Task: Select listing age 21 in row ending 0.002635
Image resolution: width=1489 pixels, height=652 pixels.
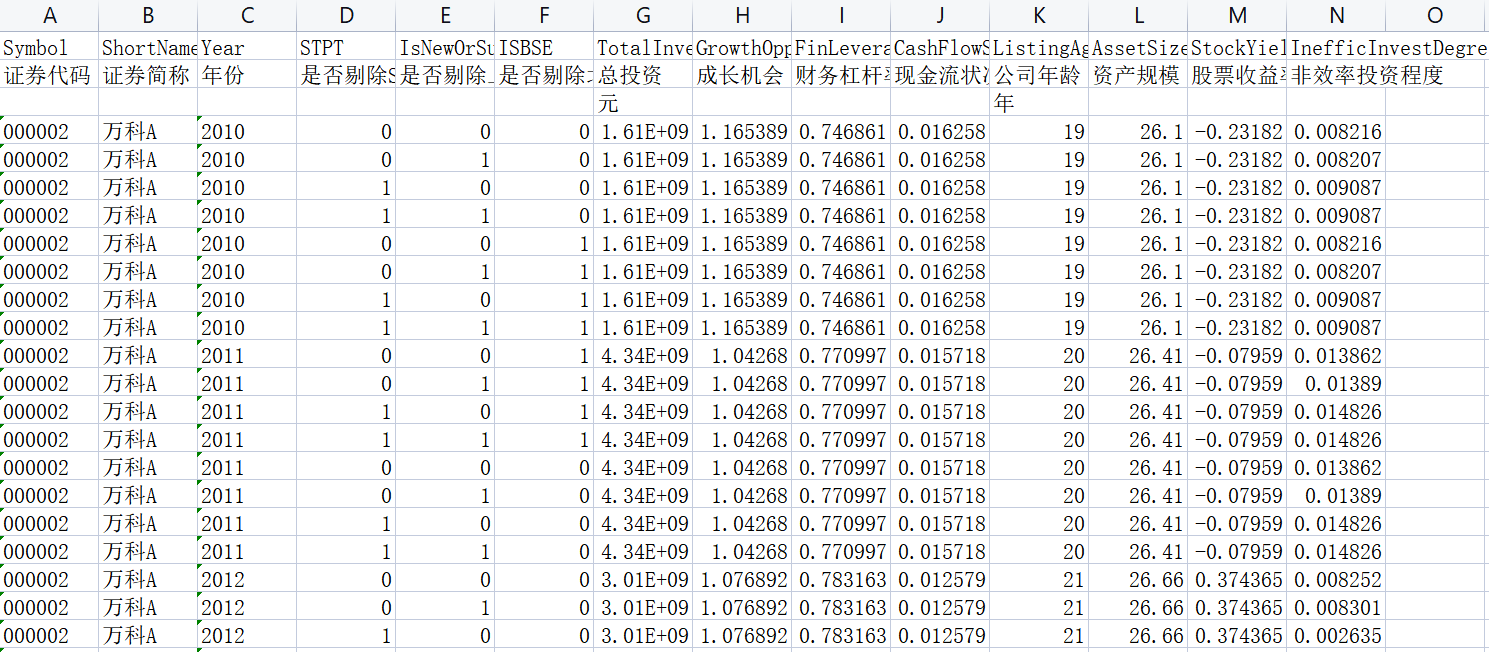Action: [x=1040, y=636]
